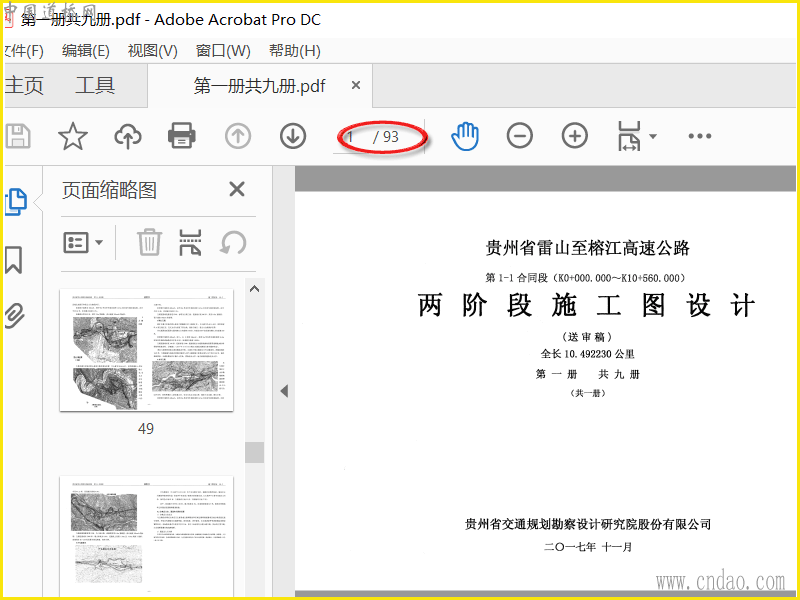Click the text 第 1-1 合同段 line

[x=585, y=278]
